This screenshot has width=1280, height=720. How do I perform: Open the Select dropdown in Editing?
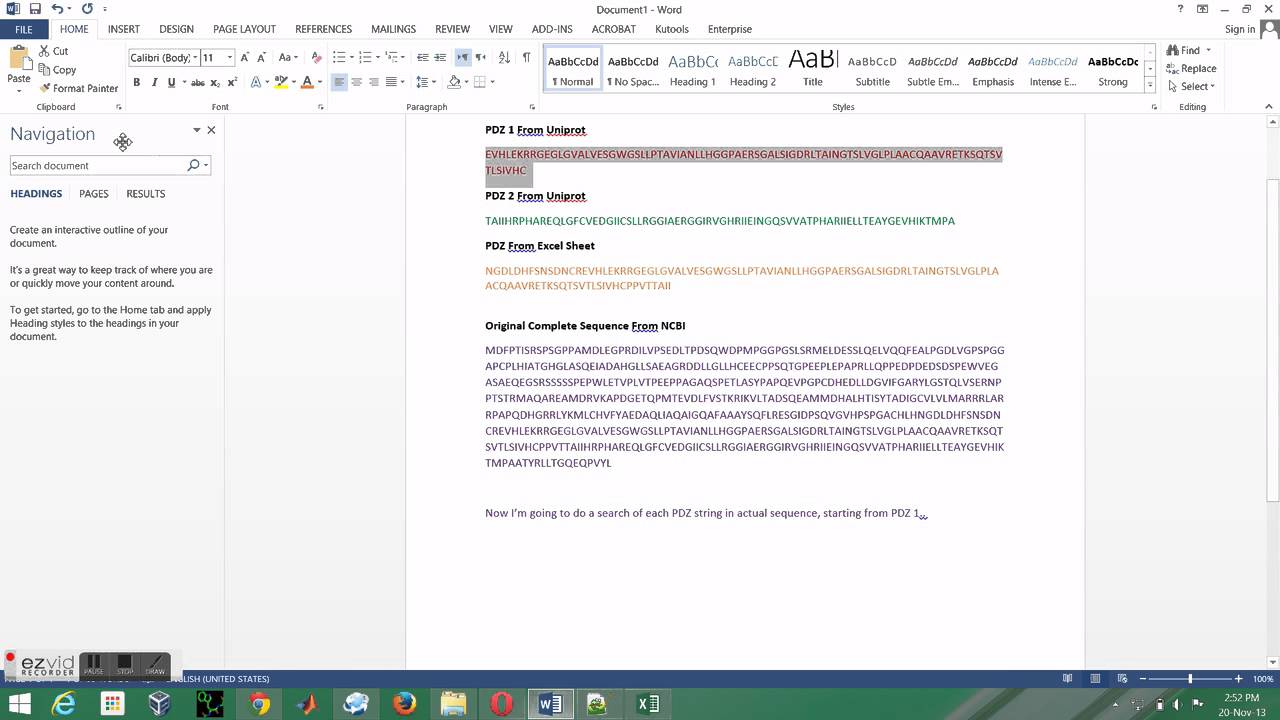(1190, 86)
